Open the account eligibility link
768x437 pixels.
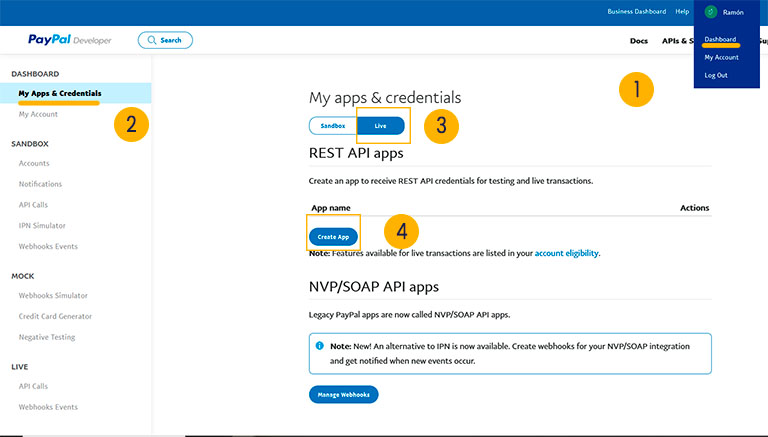[566, 253]
